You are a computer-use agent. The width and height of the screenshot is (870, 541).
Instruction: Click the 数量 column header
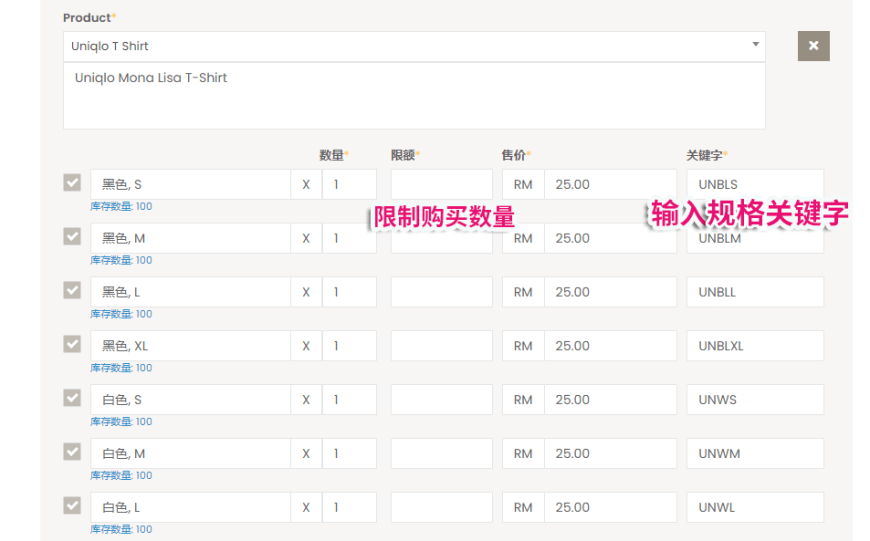click(x=332, y=155)
